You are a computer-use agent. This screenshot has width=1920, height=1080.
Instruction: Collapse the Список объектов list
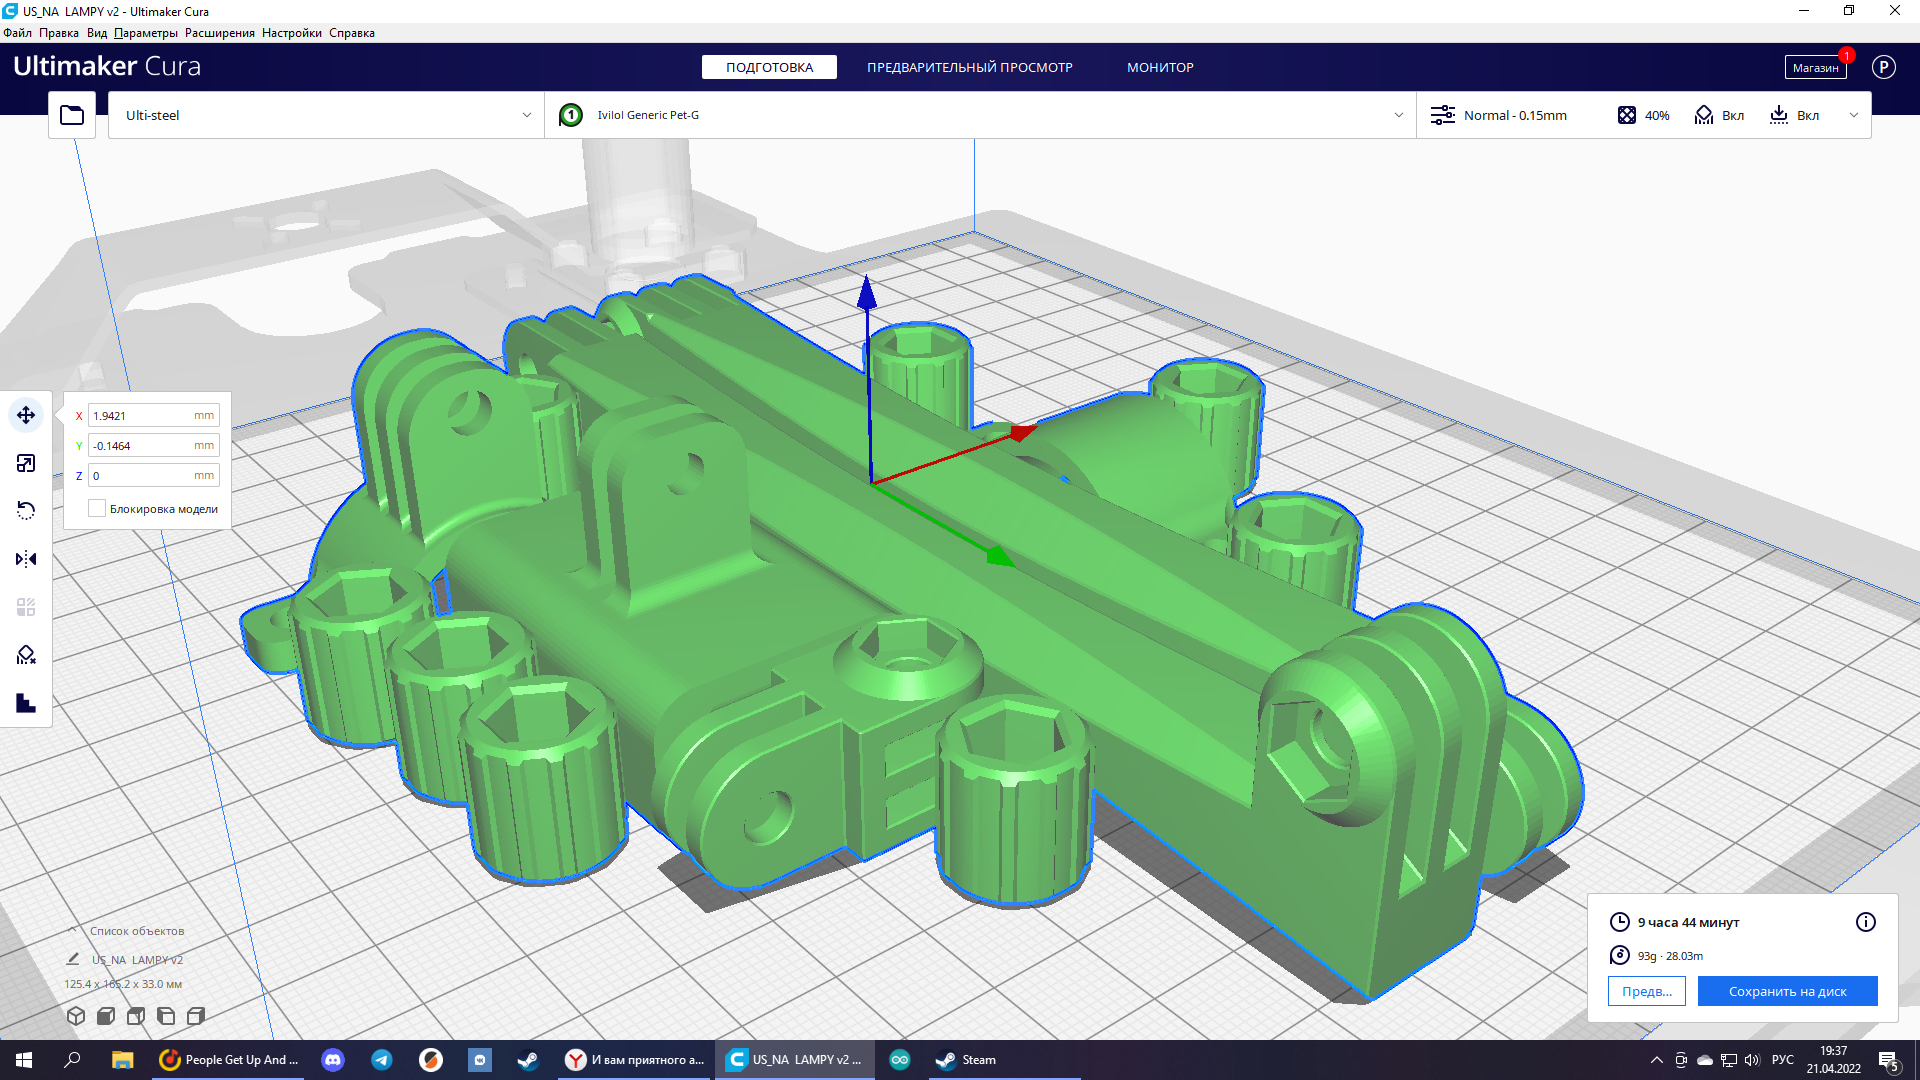72,930
